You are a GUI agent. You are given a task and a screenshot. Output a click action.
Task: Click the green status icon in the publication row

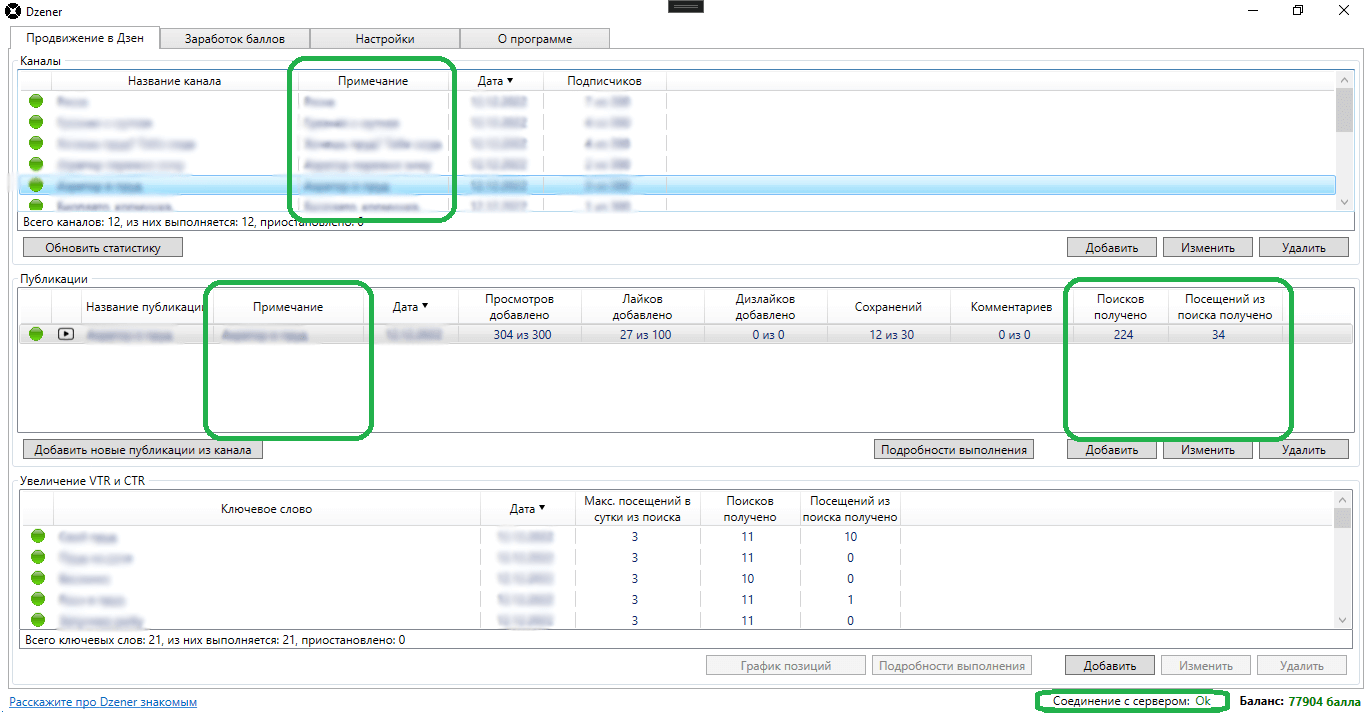pos(37,335)
